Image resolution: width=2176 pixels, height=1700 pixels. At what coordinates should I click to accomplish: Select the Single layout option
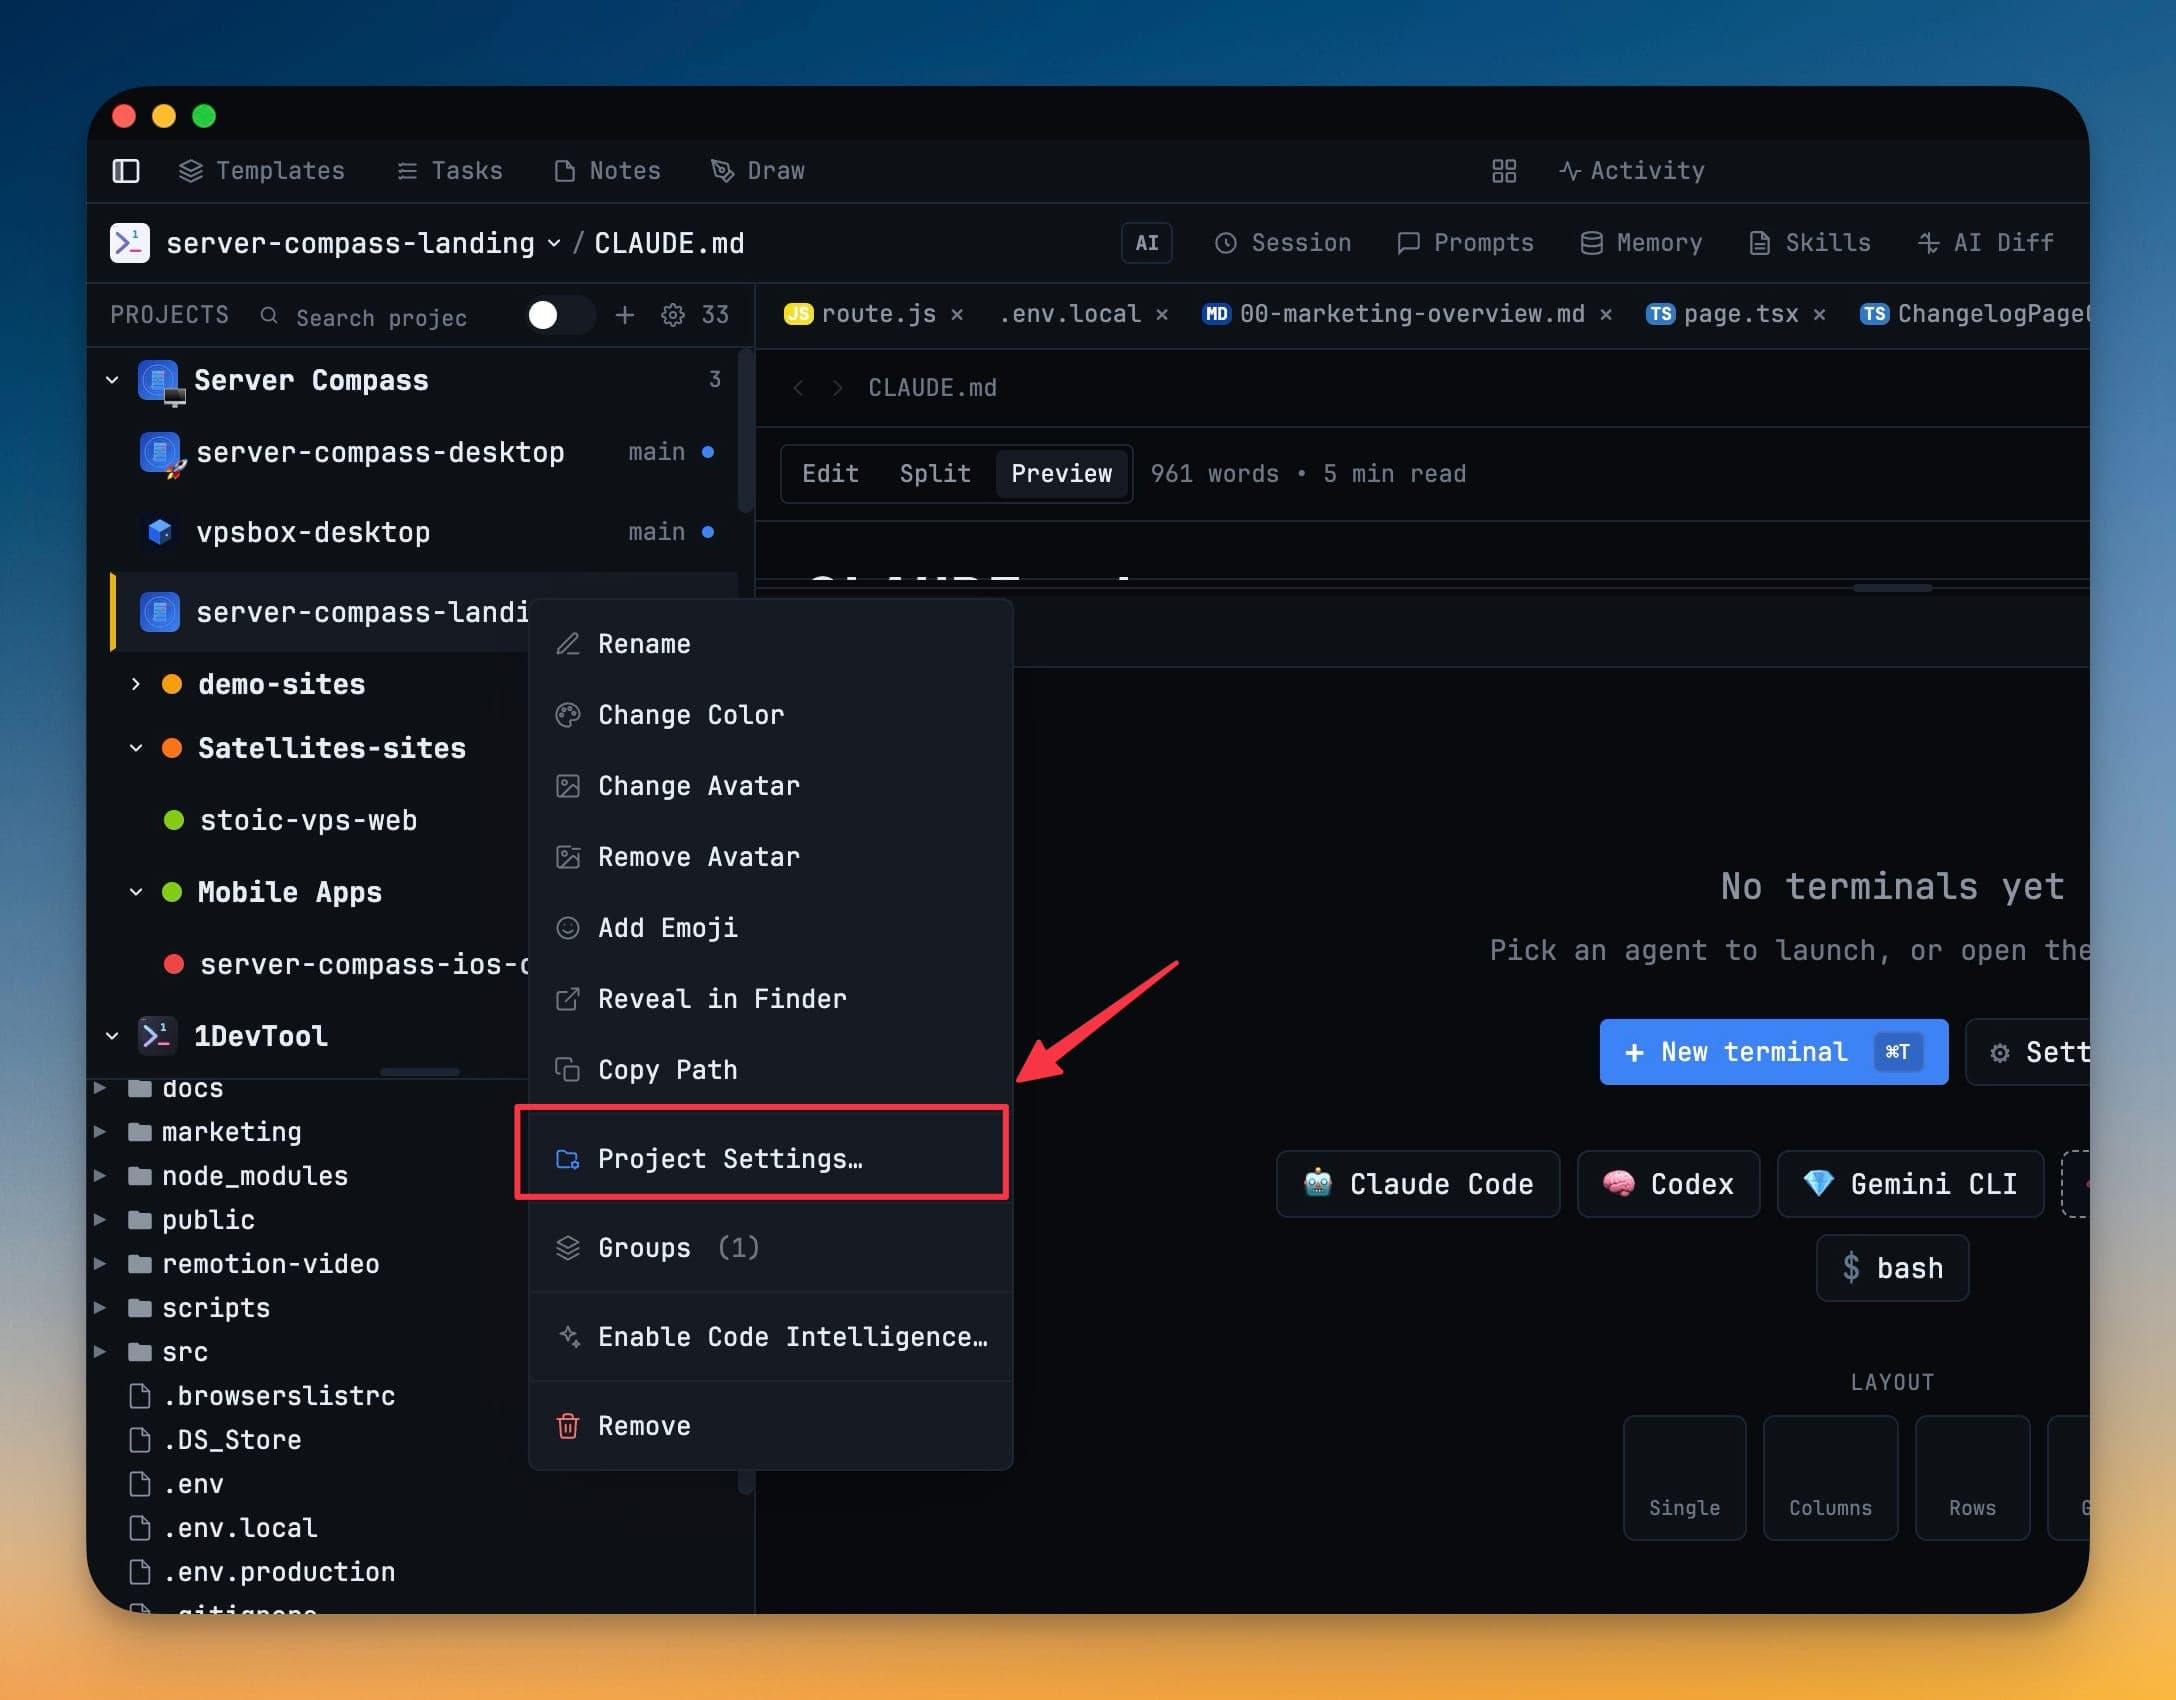(1685, 1477)
